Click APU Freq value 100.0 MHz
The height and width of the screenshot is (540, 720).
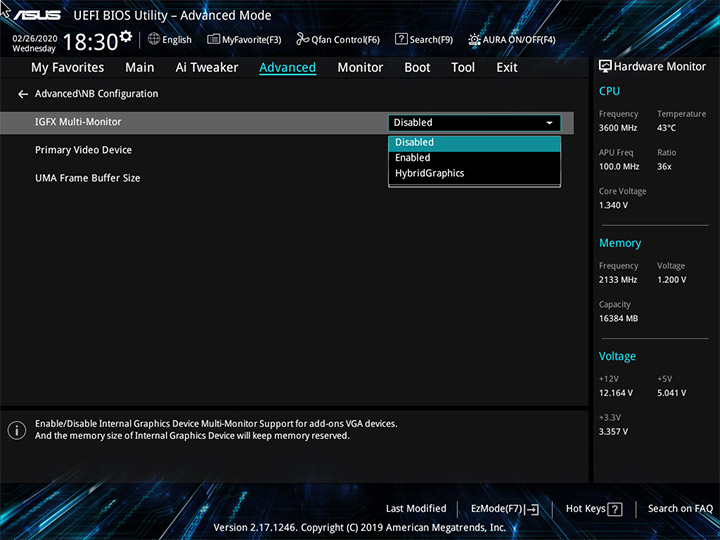pyautogui.click(x=619, y=167)
